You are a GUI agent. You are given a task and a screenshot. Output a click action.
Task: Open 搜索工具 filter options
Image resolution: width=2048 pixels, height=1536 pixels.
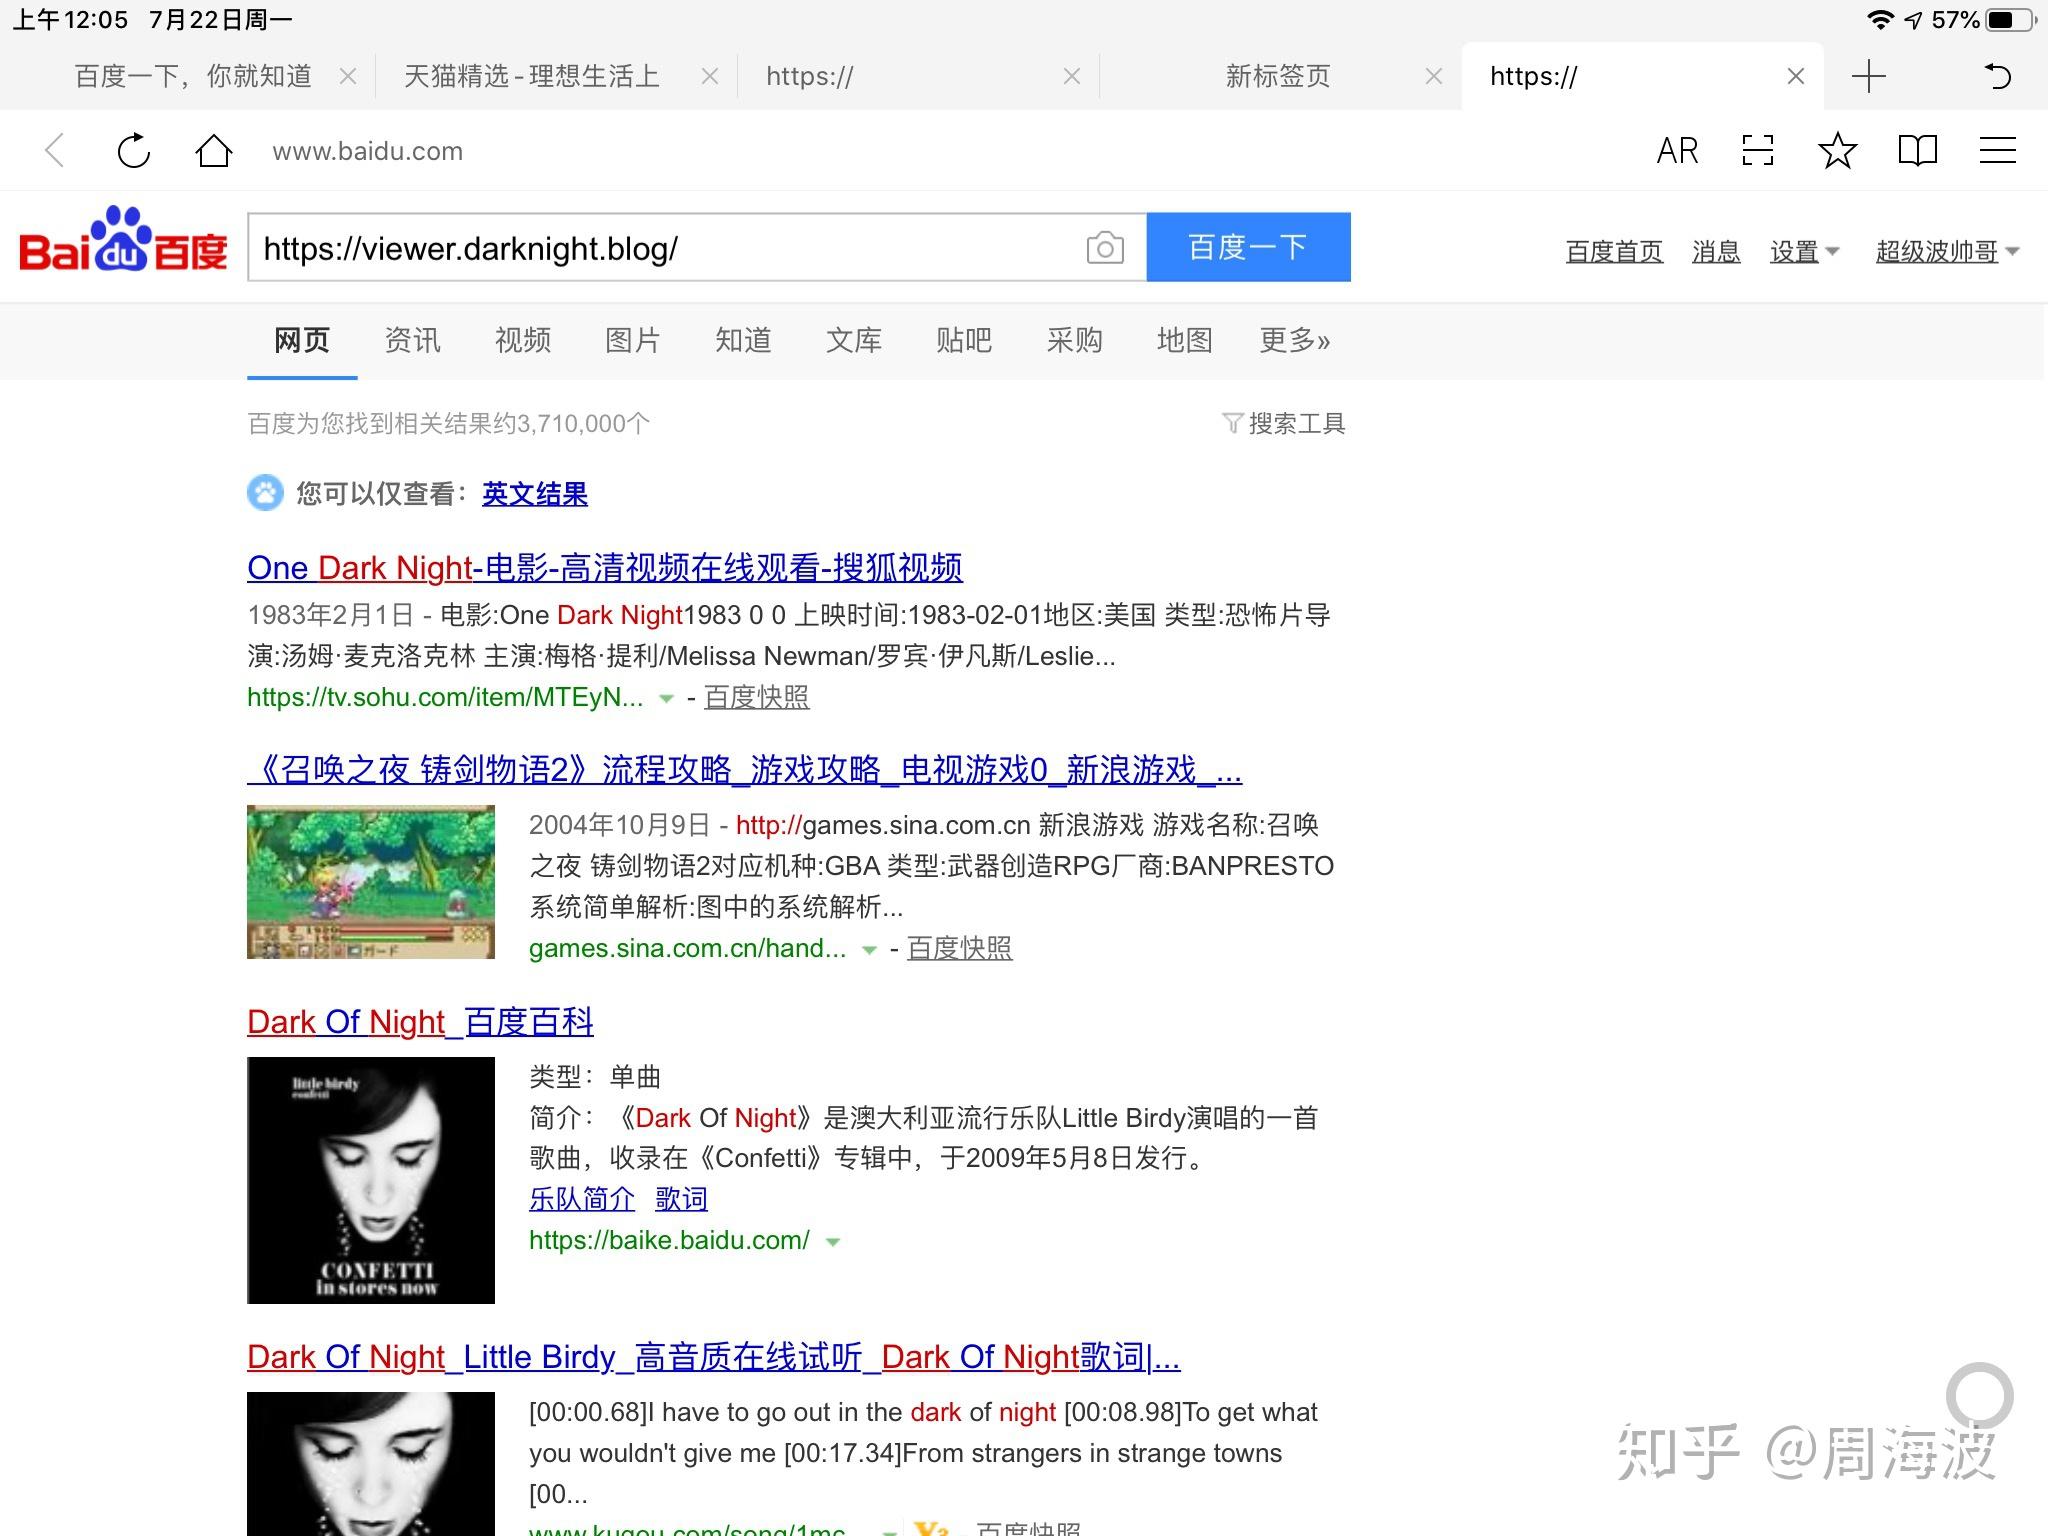tap(1284, 423)
